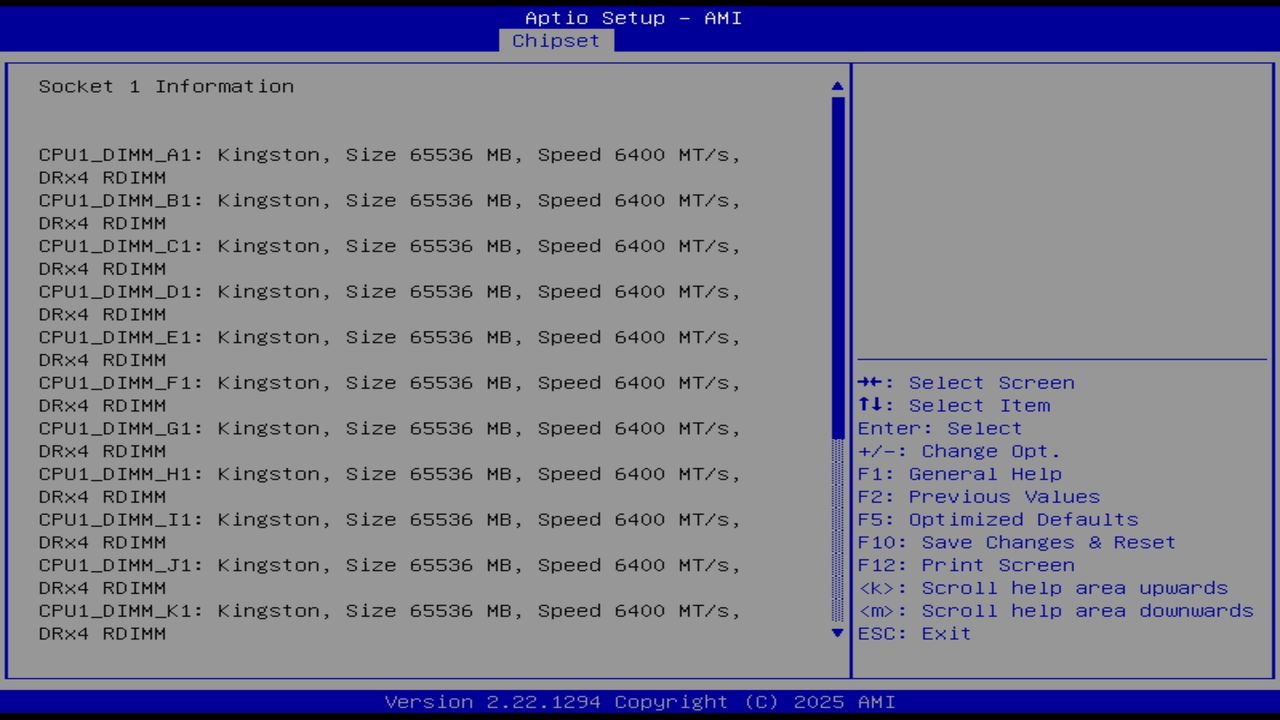Select the CPU1_DIMM_A1 Kingston entry

[x=389, y=155]
